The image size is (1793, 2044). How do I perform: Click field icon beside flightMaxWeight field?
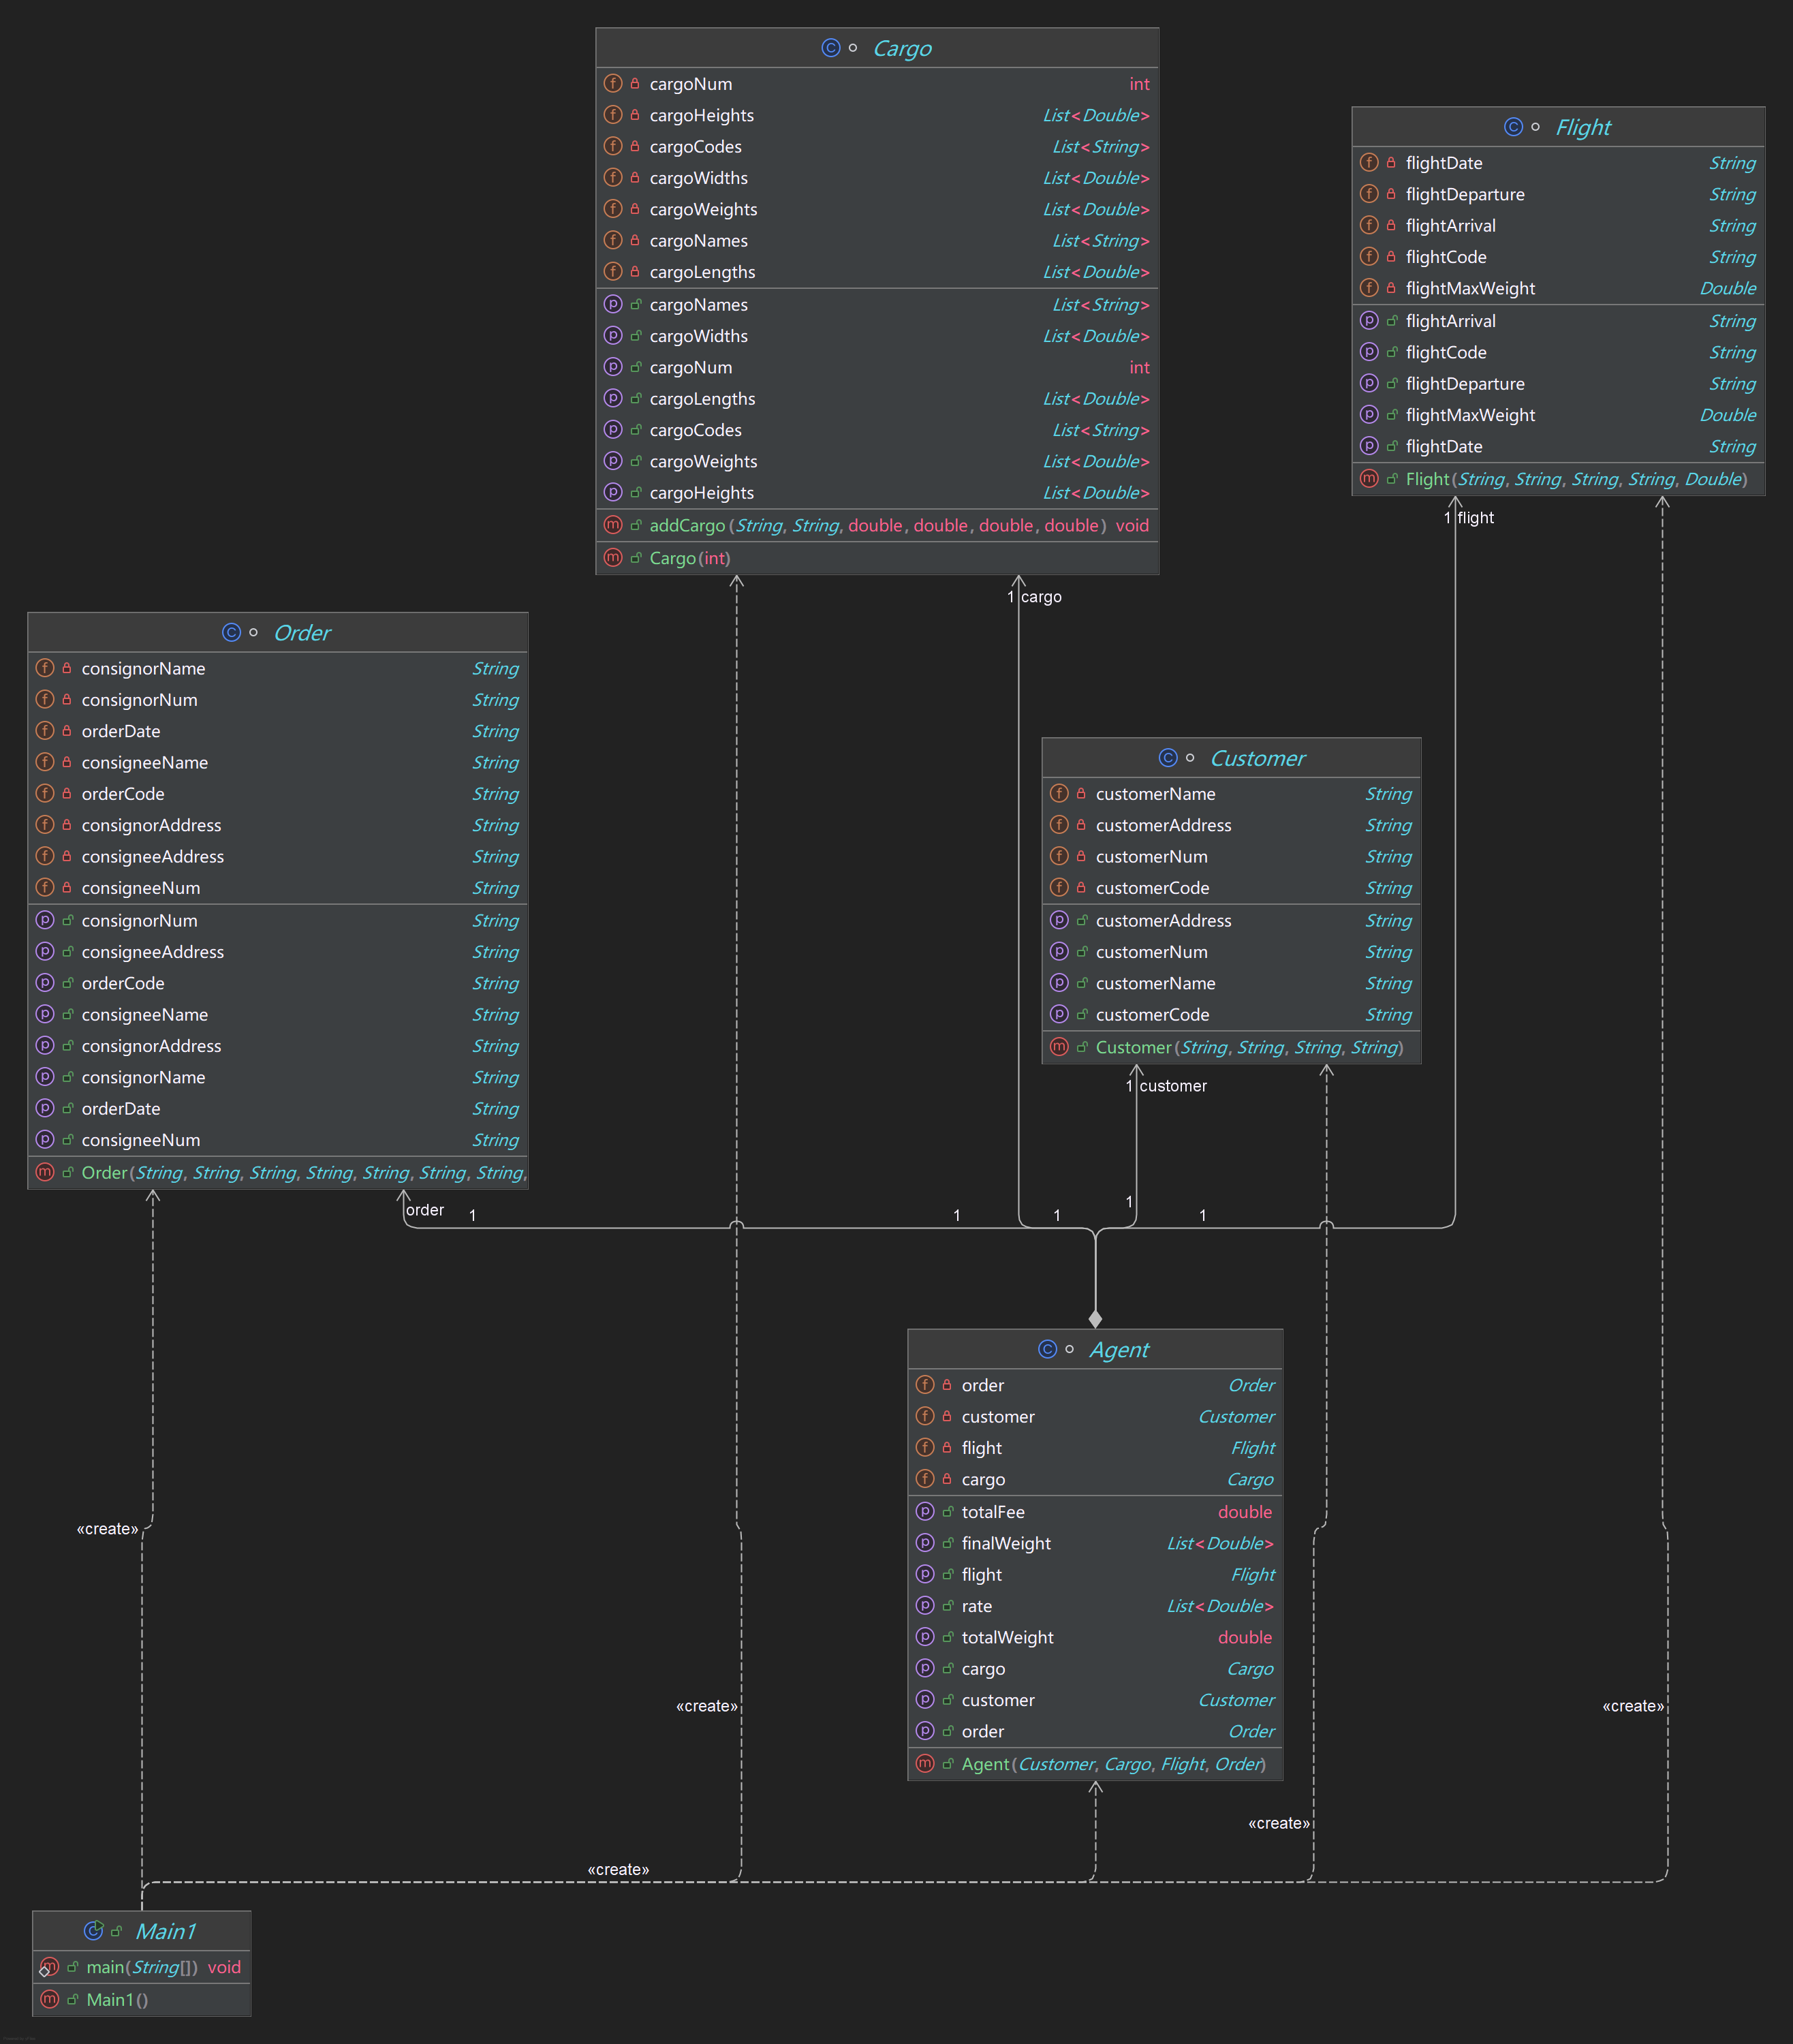point(1369,288)
